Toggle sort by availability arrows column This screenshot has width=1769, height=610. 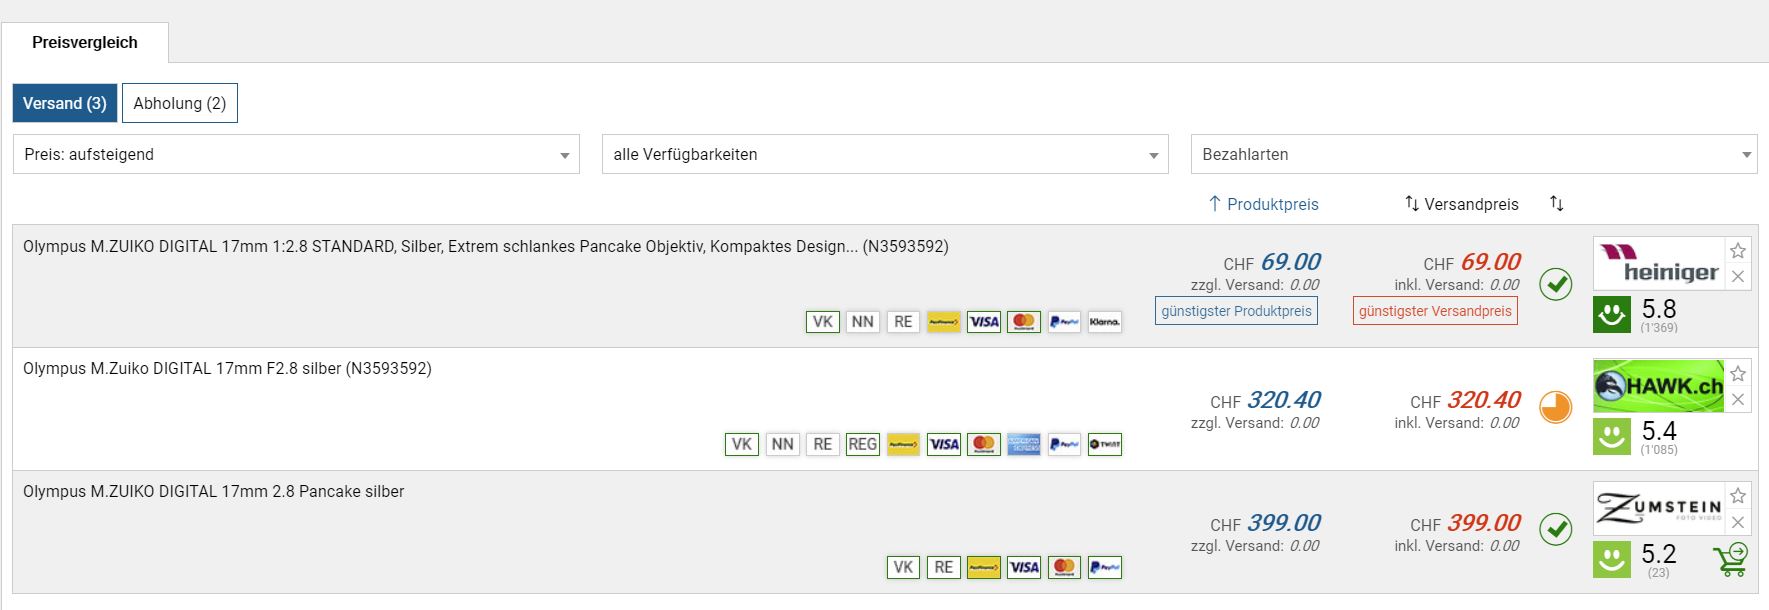tap(1556, 204)
